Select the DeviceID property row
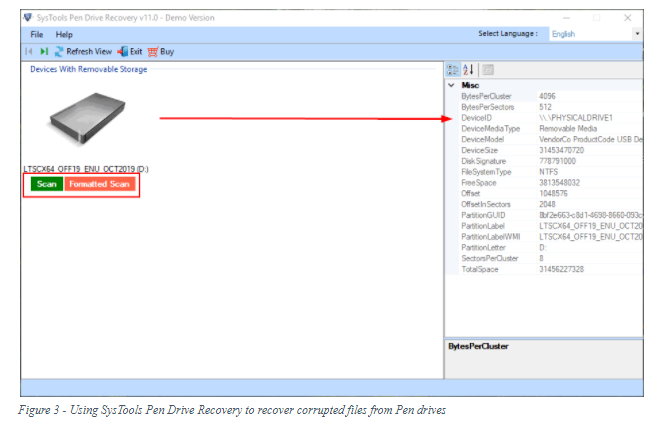Viewport: 664px width, 428px height. tap(551, 118)
